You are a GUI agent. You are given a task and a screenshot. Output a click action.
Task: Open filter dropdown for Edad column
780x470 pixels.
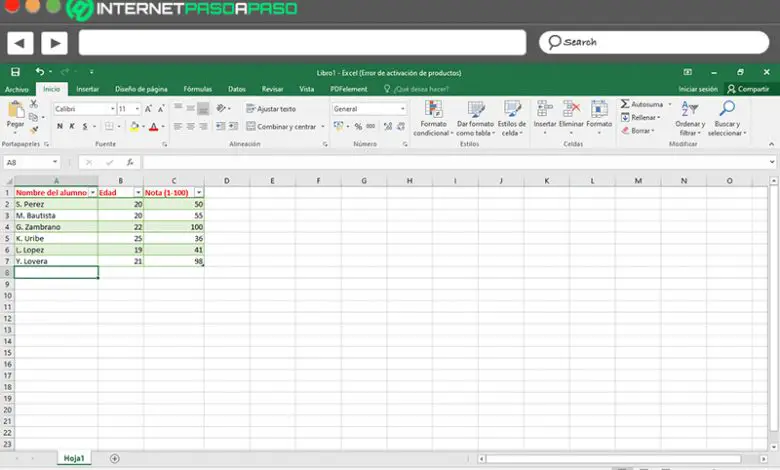pyautogui.click(x=138, y=192)
